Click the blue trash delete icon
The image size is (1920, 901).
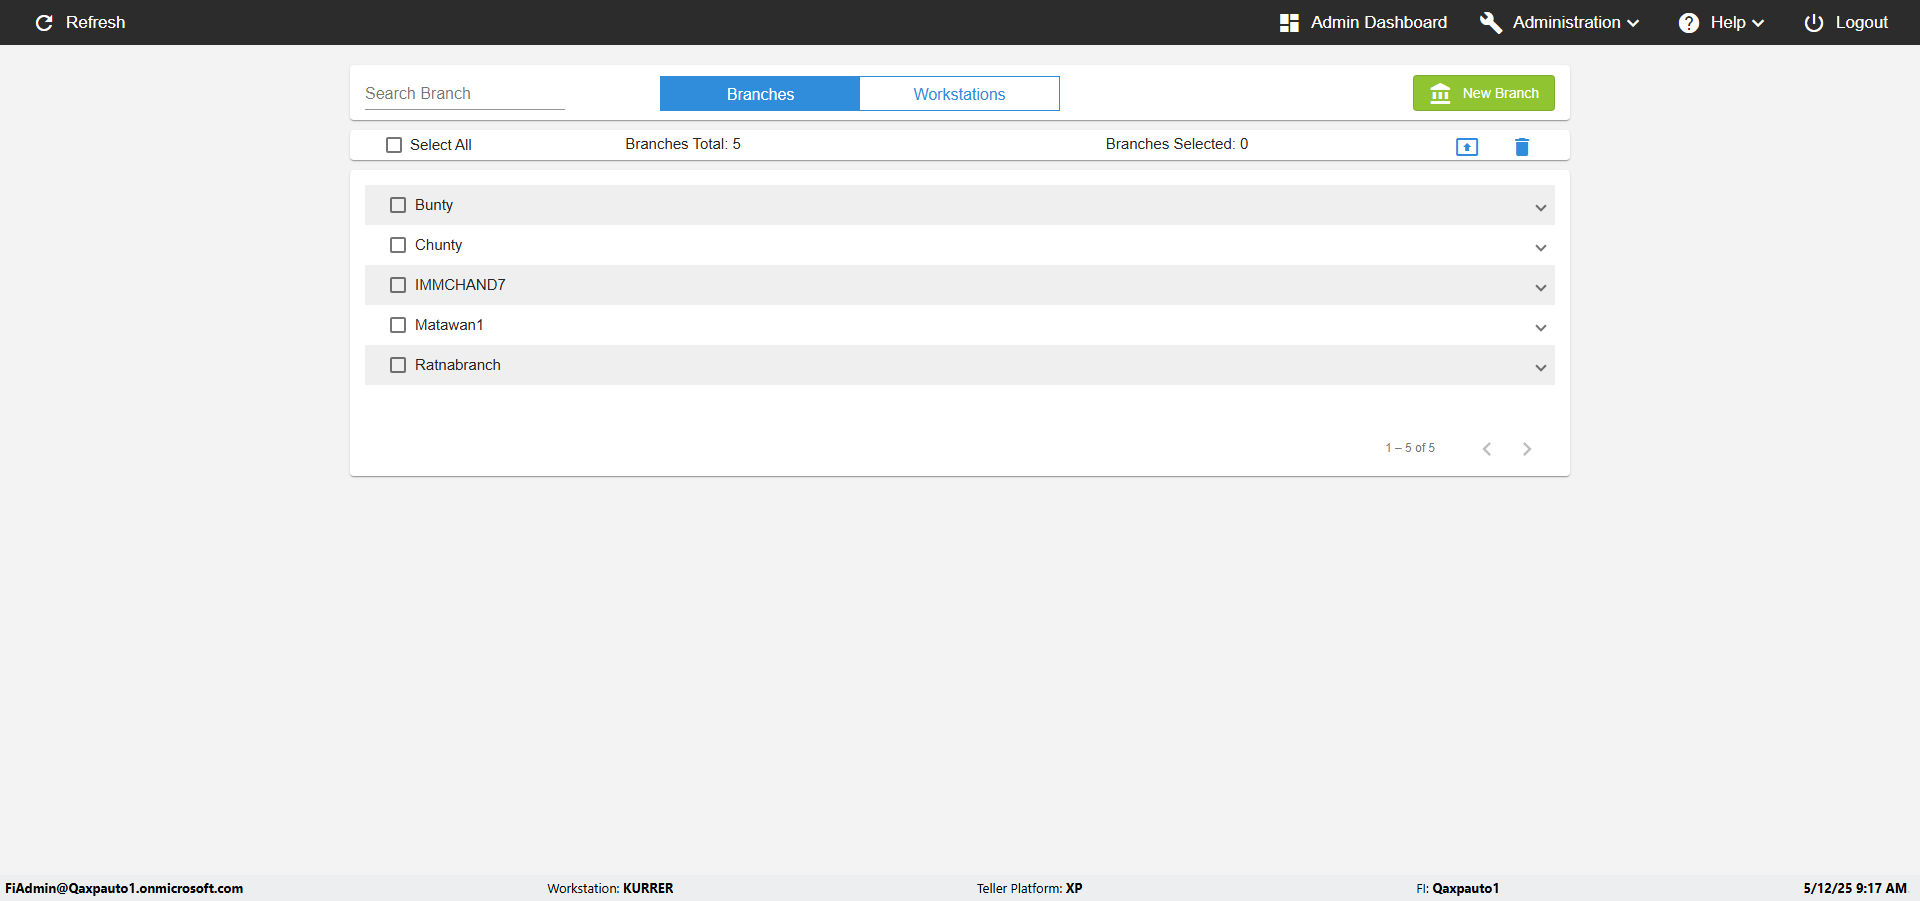pos(1522,147)
